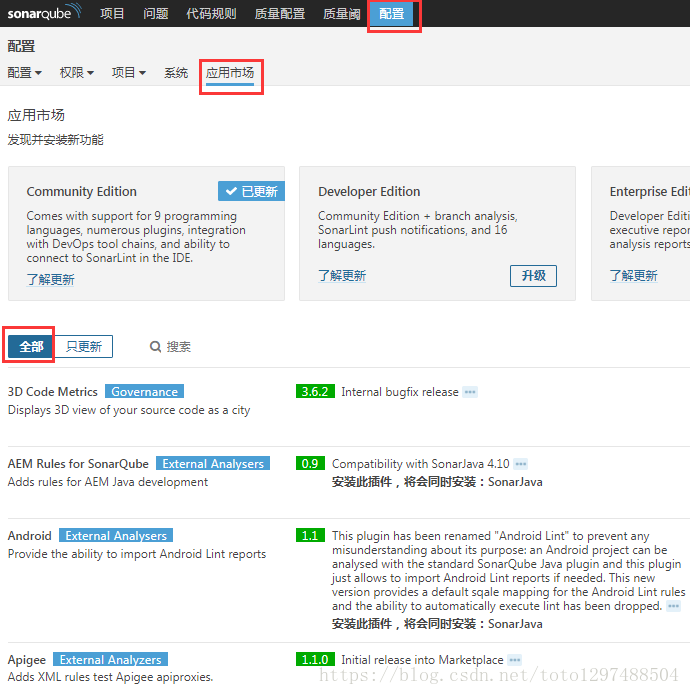690x695 pixels.
Task: Click the 1.1 version badge for Android
Action: (310, 535)
